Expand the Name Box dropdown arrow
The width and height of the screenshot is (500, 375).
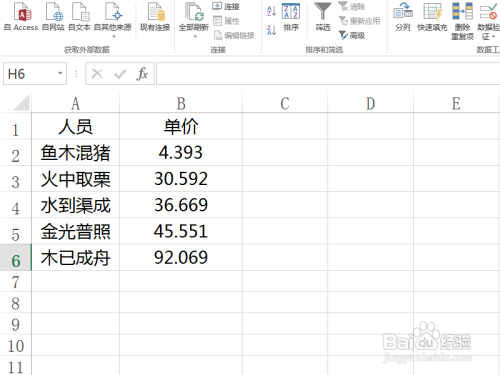60,73
